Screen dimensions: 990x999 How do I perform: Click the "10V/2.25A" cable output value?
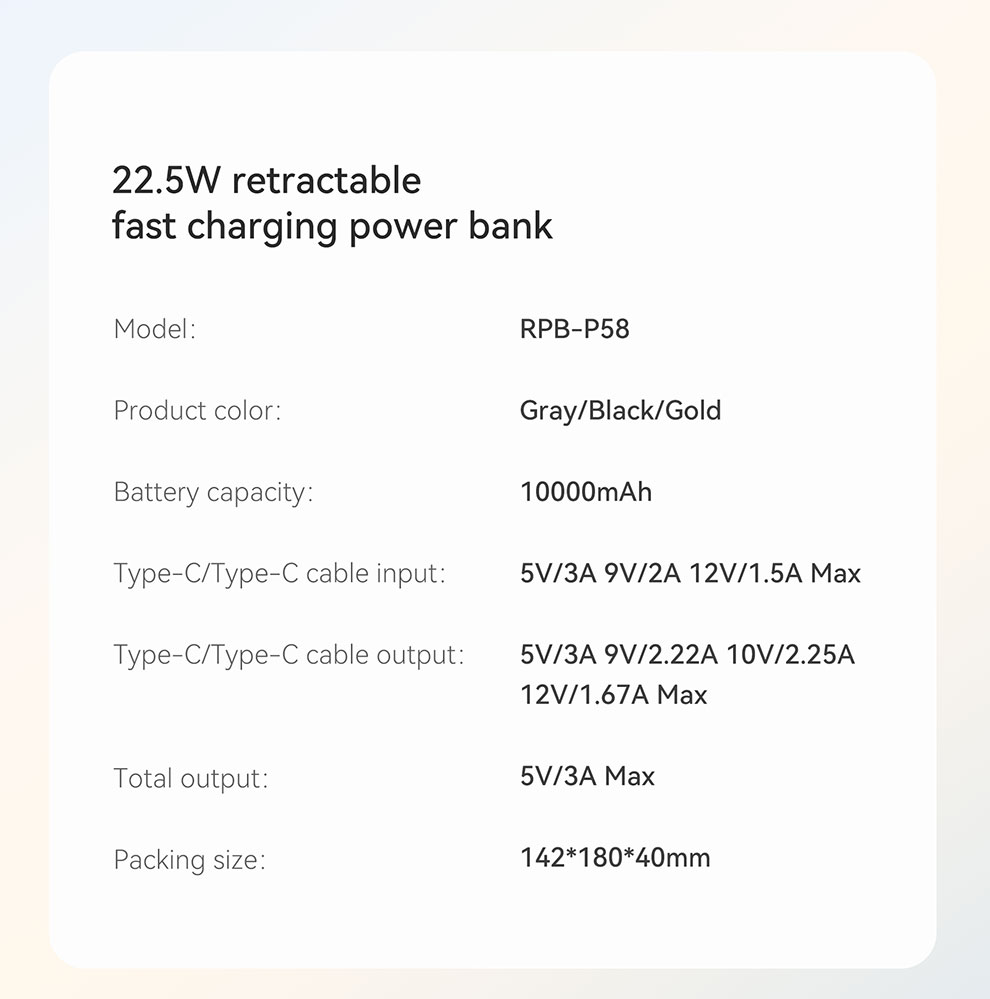791,656
